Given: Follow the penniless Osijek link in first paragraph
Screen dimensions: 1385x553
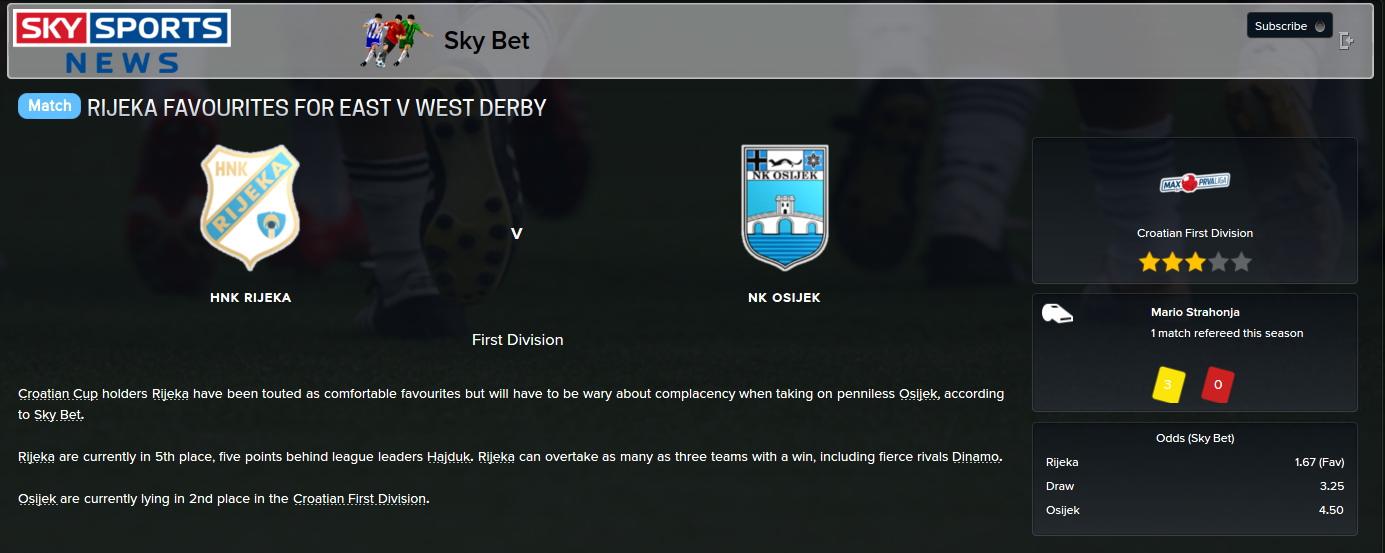Looking at the screenshot, I should coord(918,394).
